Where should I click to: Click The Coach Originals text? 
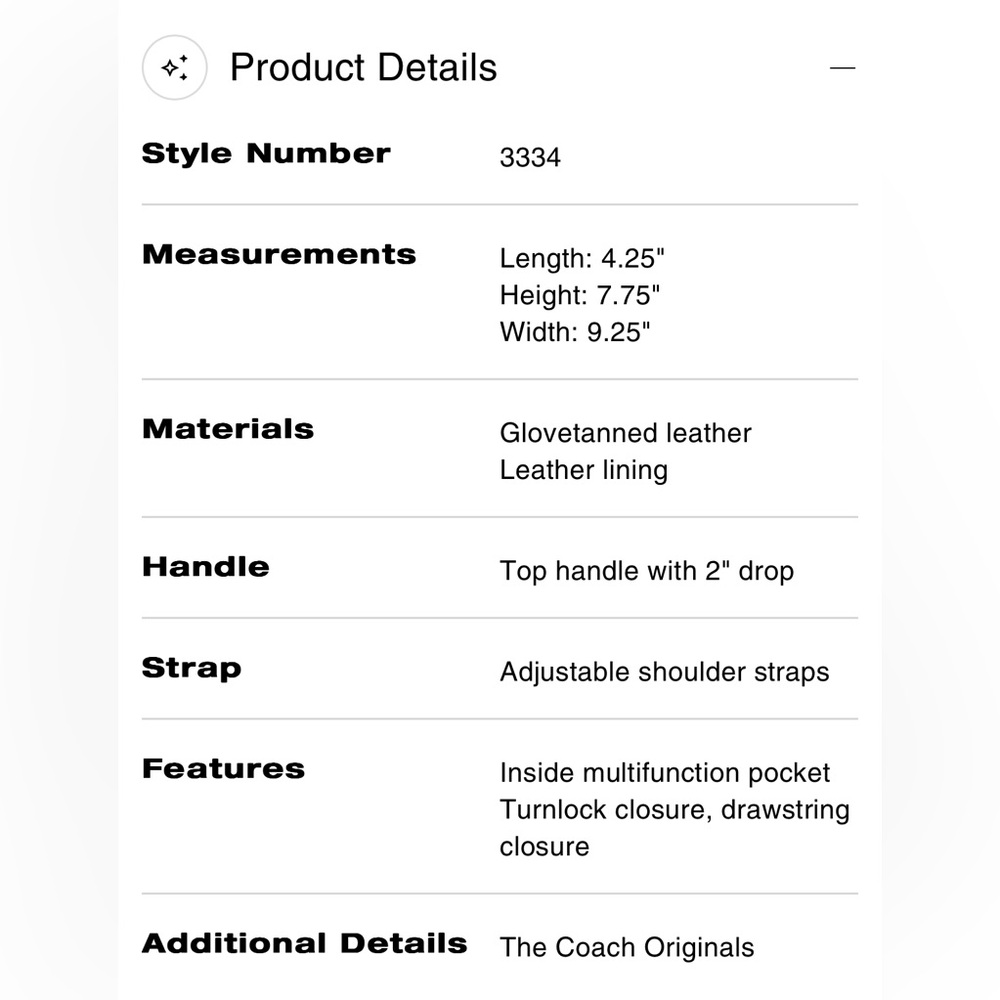tap(627, 947)
